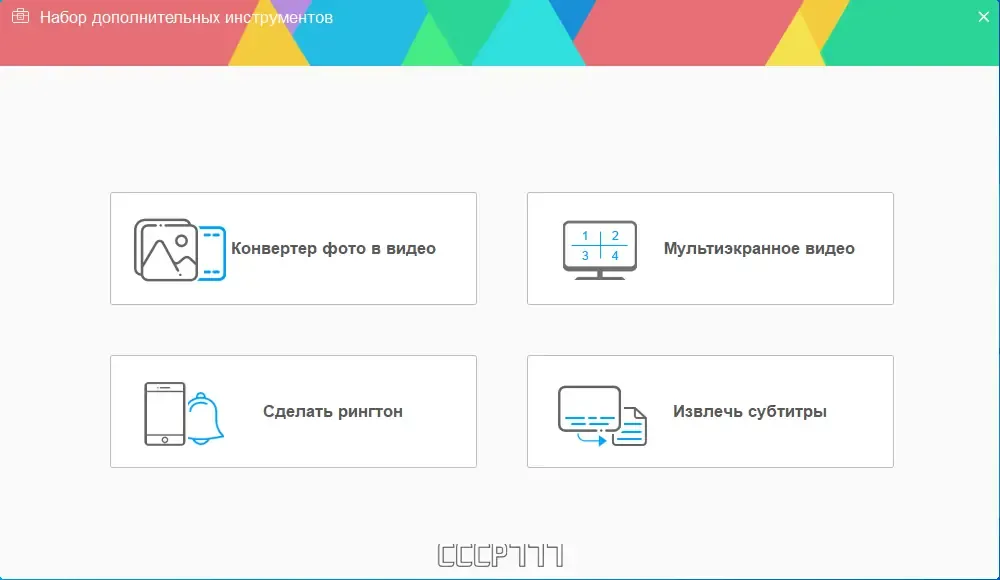Click the toolbox icon in the title bar
The height and width of the screenshot is (580, 1000).
coord(20,17)
